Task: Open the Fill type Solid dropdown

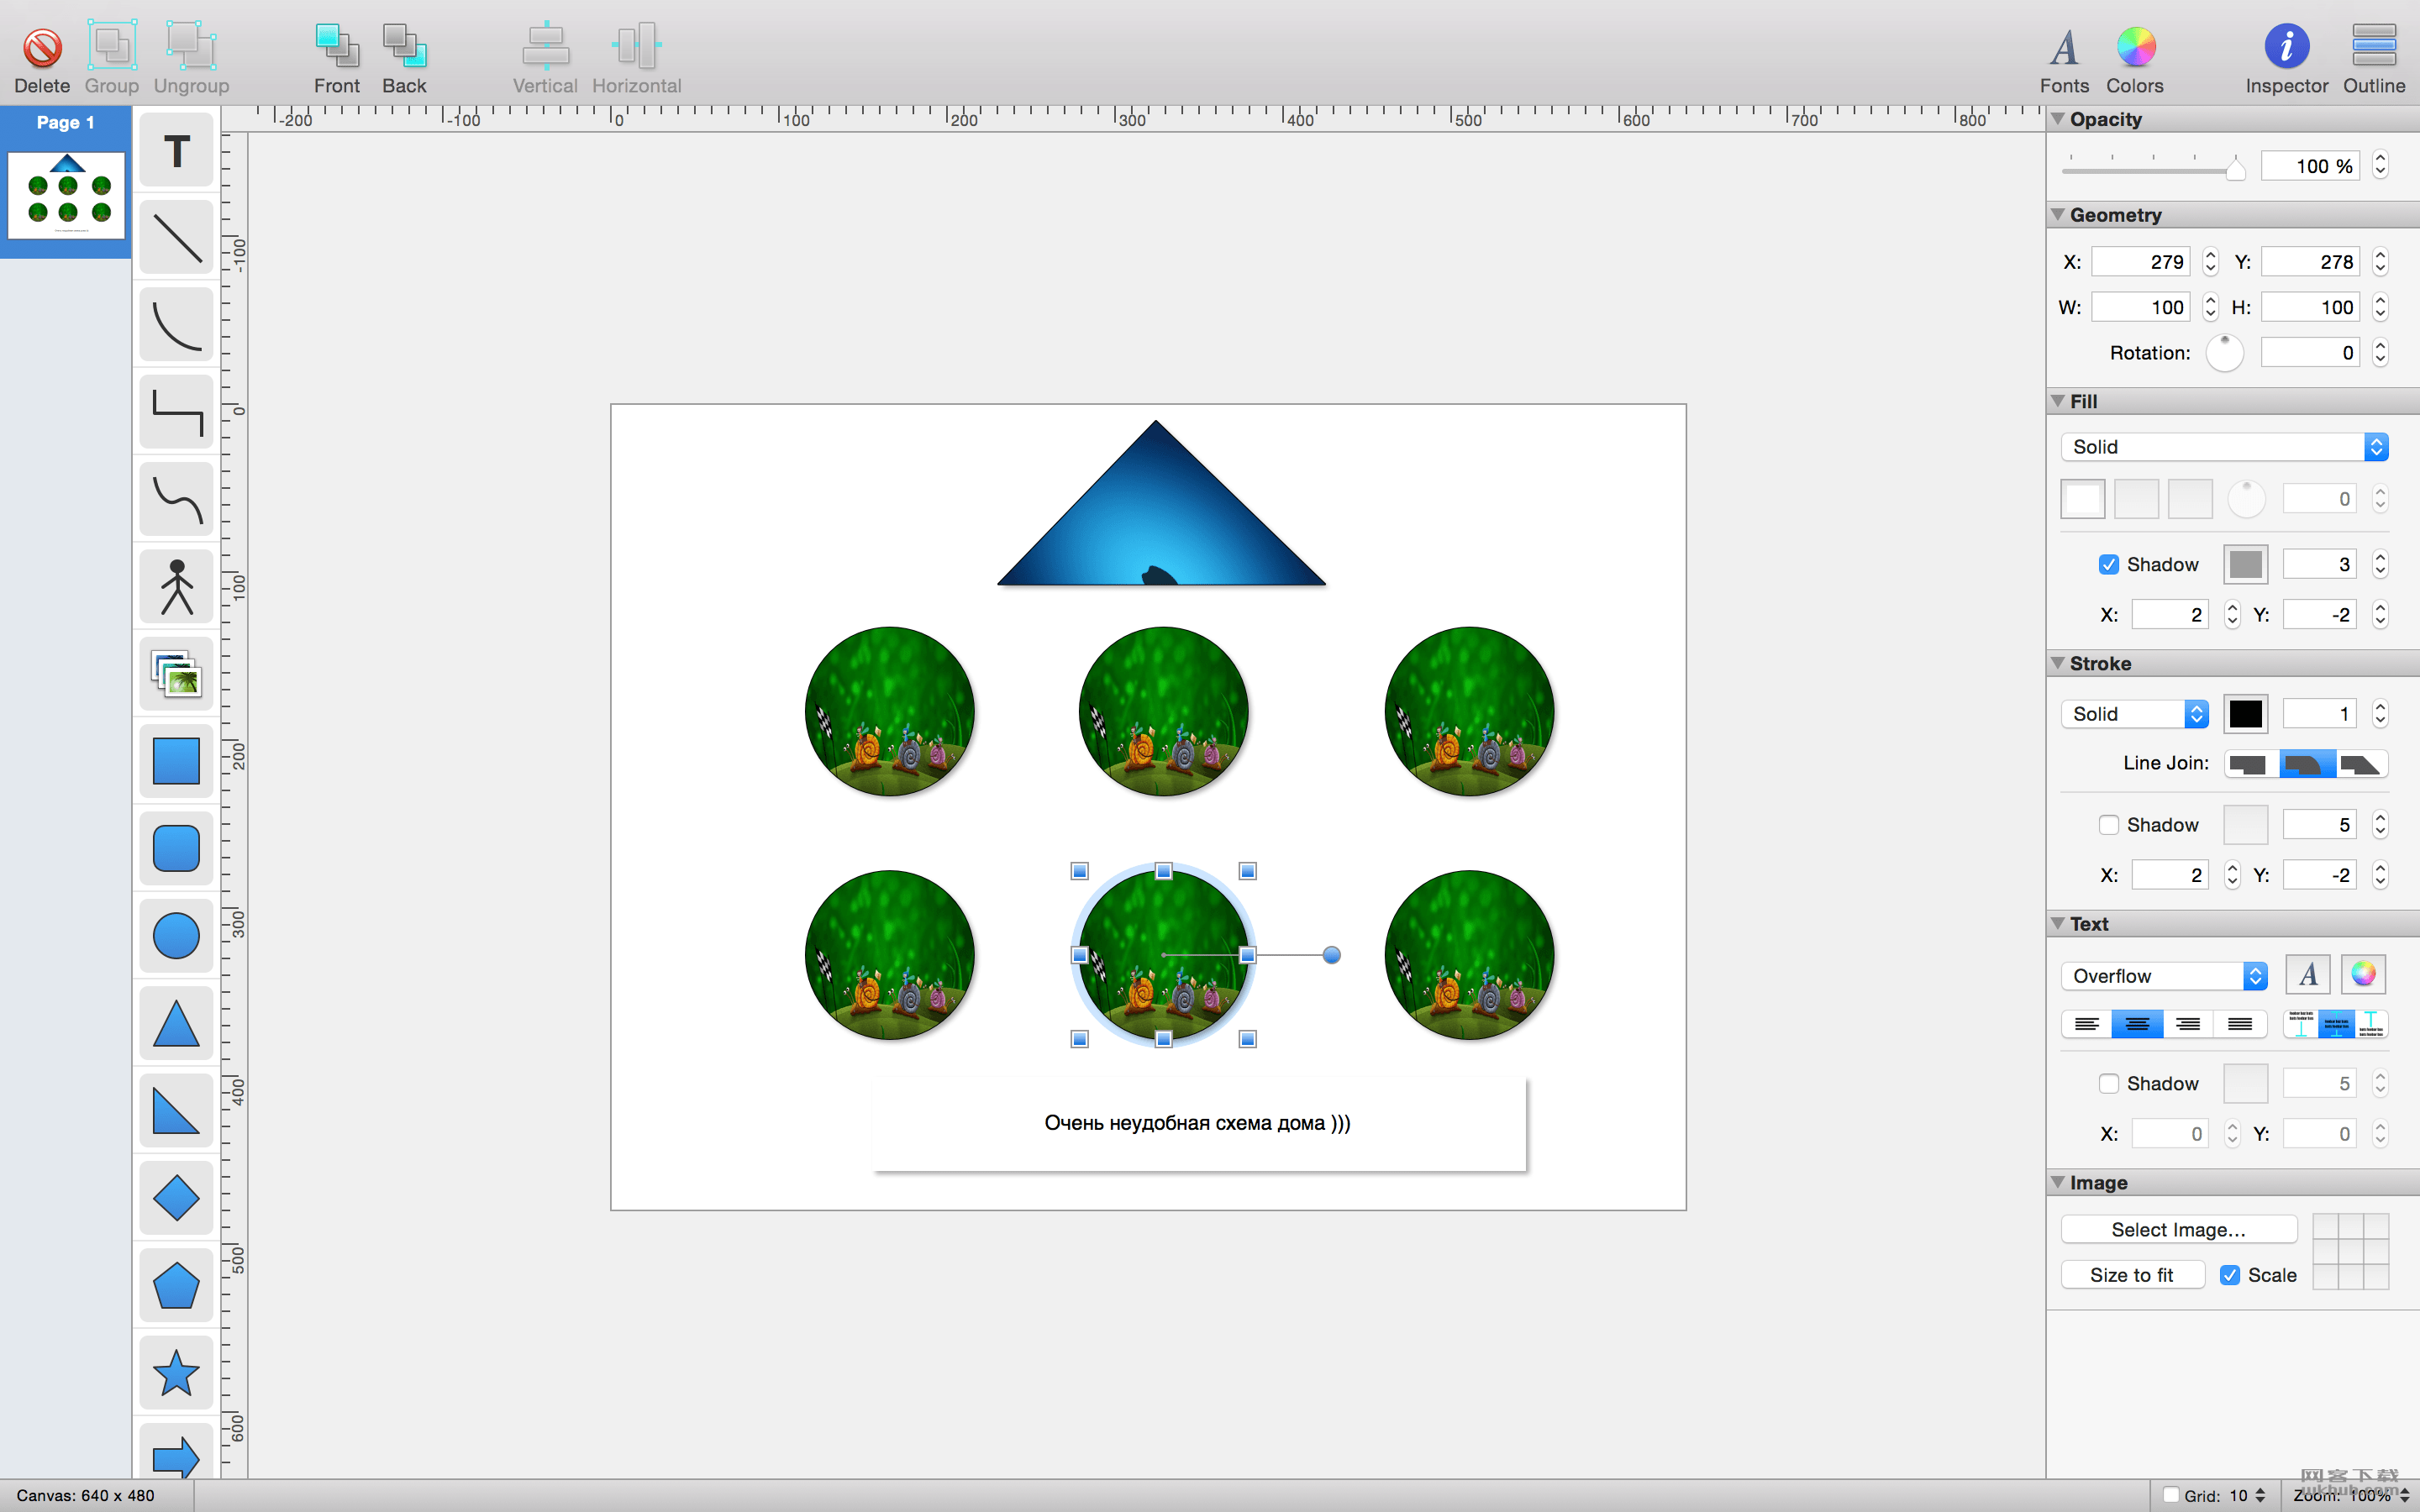Action: 2224,447
